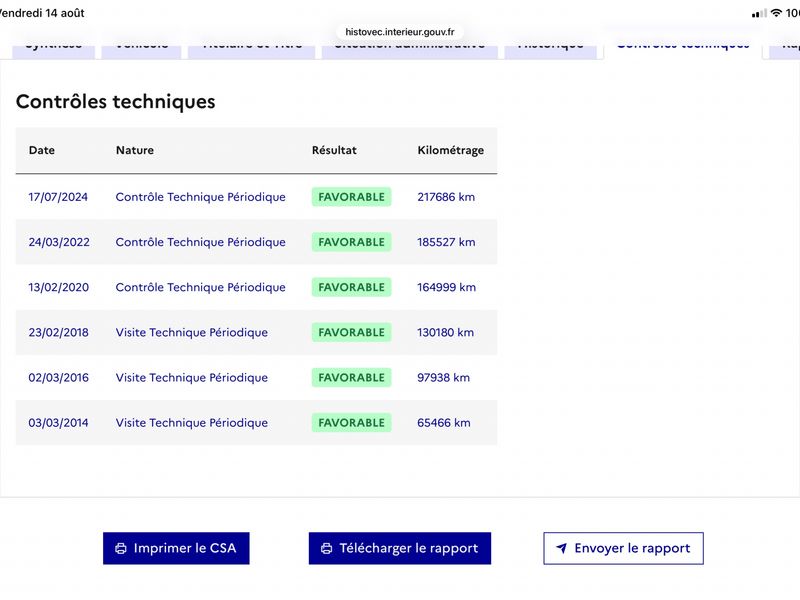Click Visite Technique Périodique in 02/03/2016 row

192,378
